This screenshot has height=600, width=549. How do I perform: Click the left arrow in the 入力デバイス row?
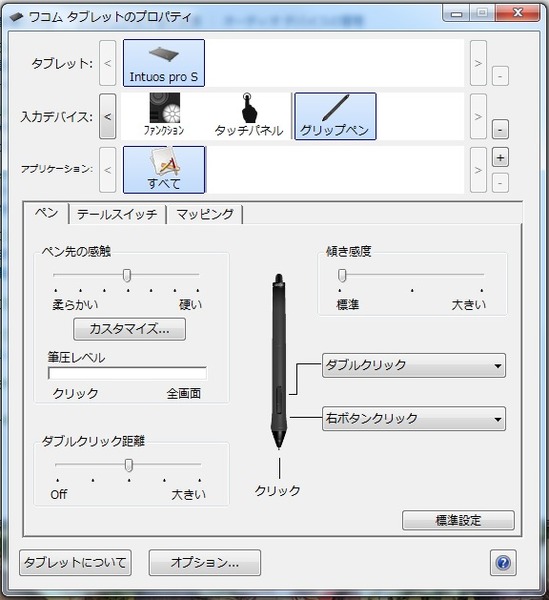click(x=108, y=116)
